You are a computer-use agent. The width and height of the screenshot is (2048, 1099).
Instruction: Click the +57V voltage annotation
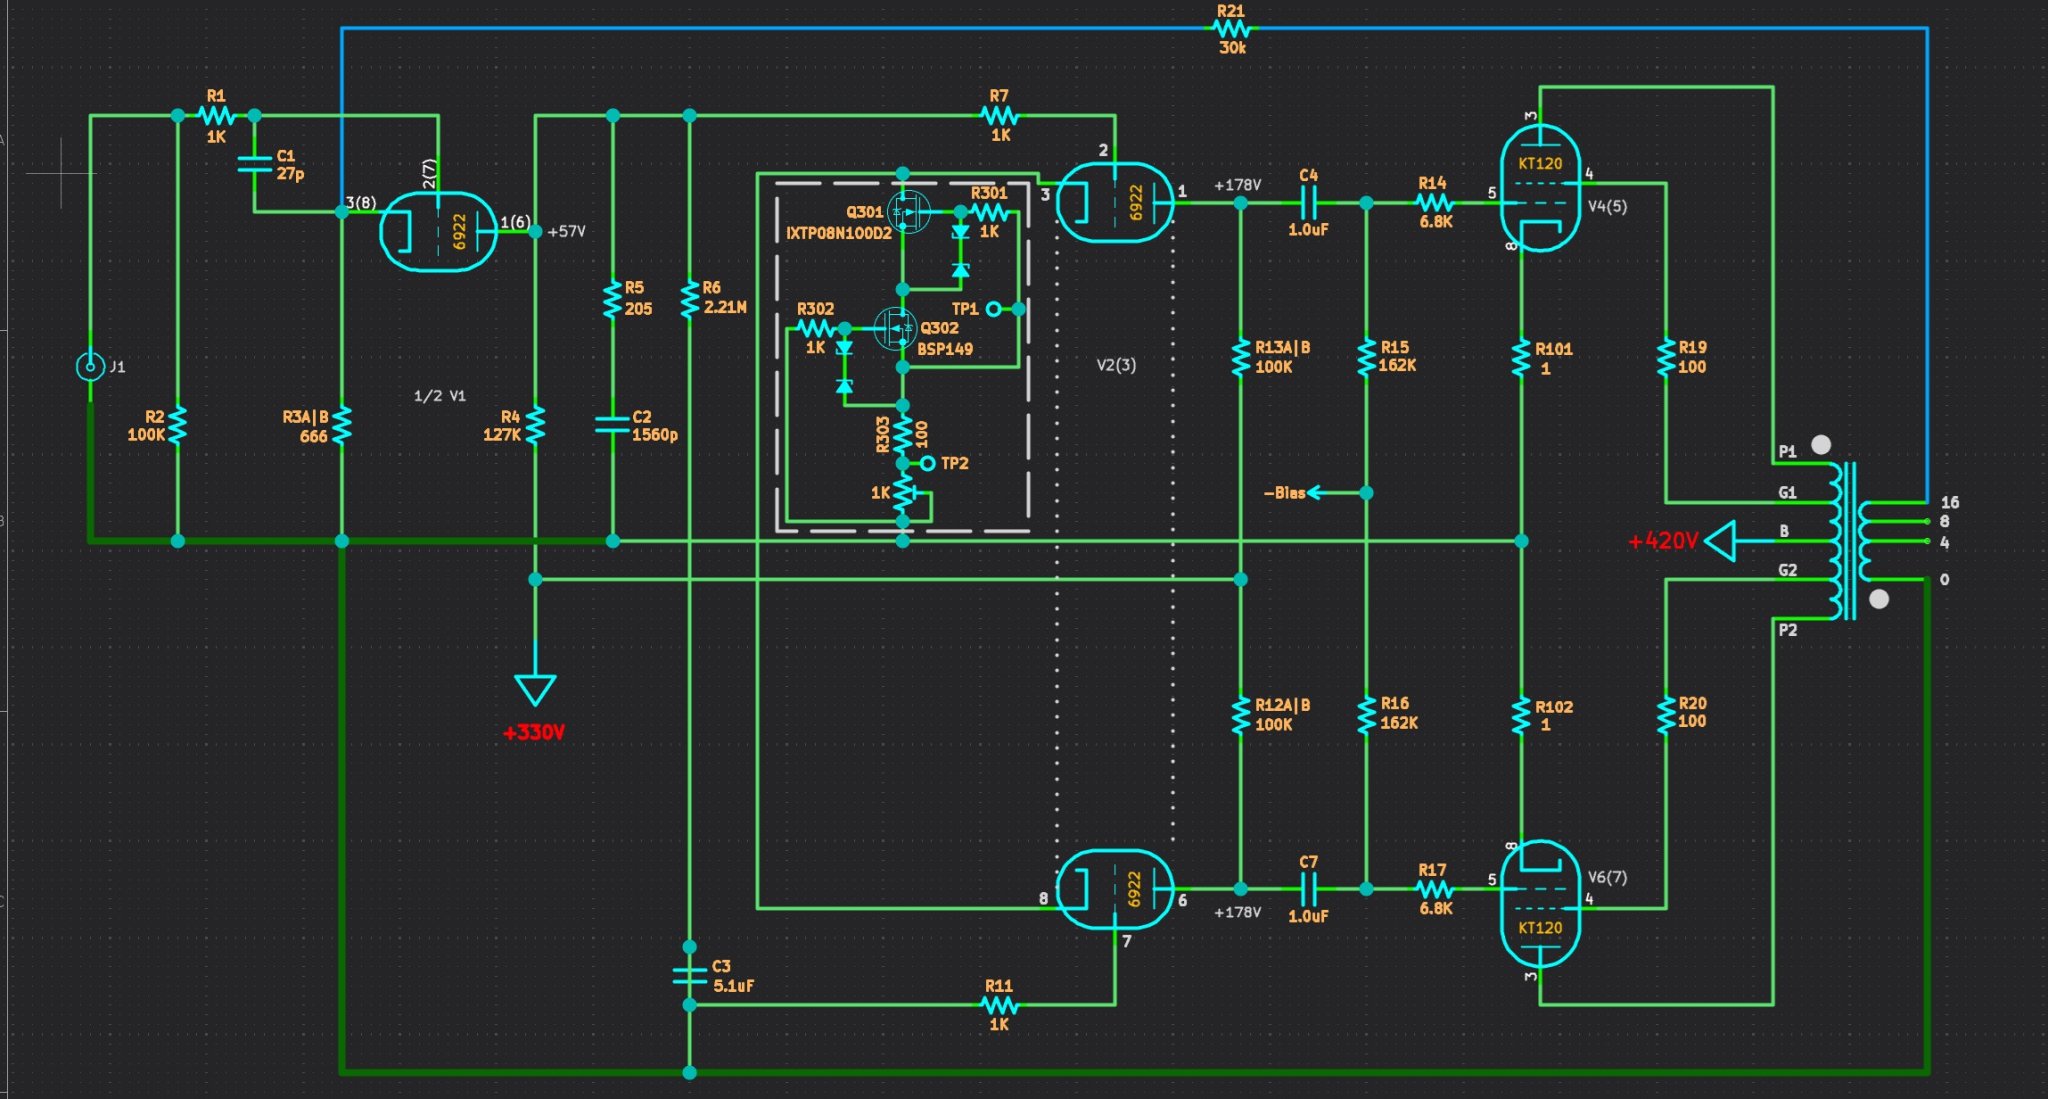(x=566, y=232)
